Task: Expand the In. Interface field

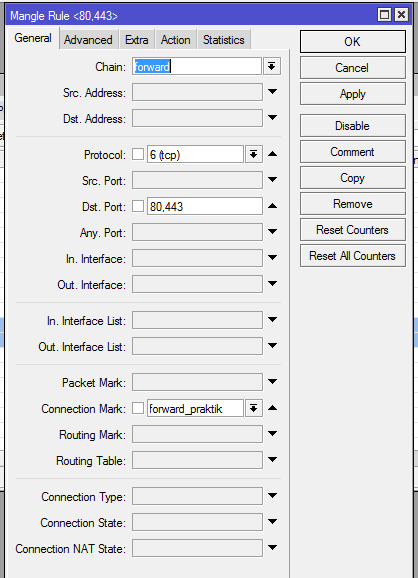Action: (272, 257)
